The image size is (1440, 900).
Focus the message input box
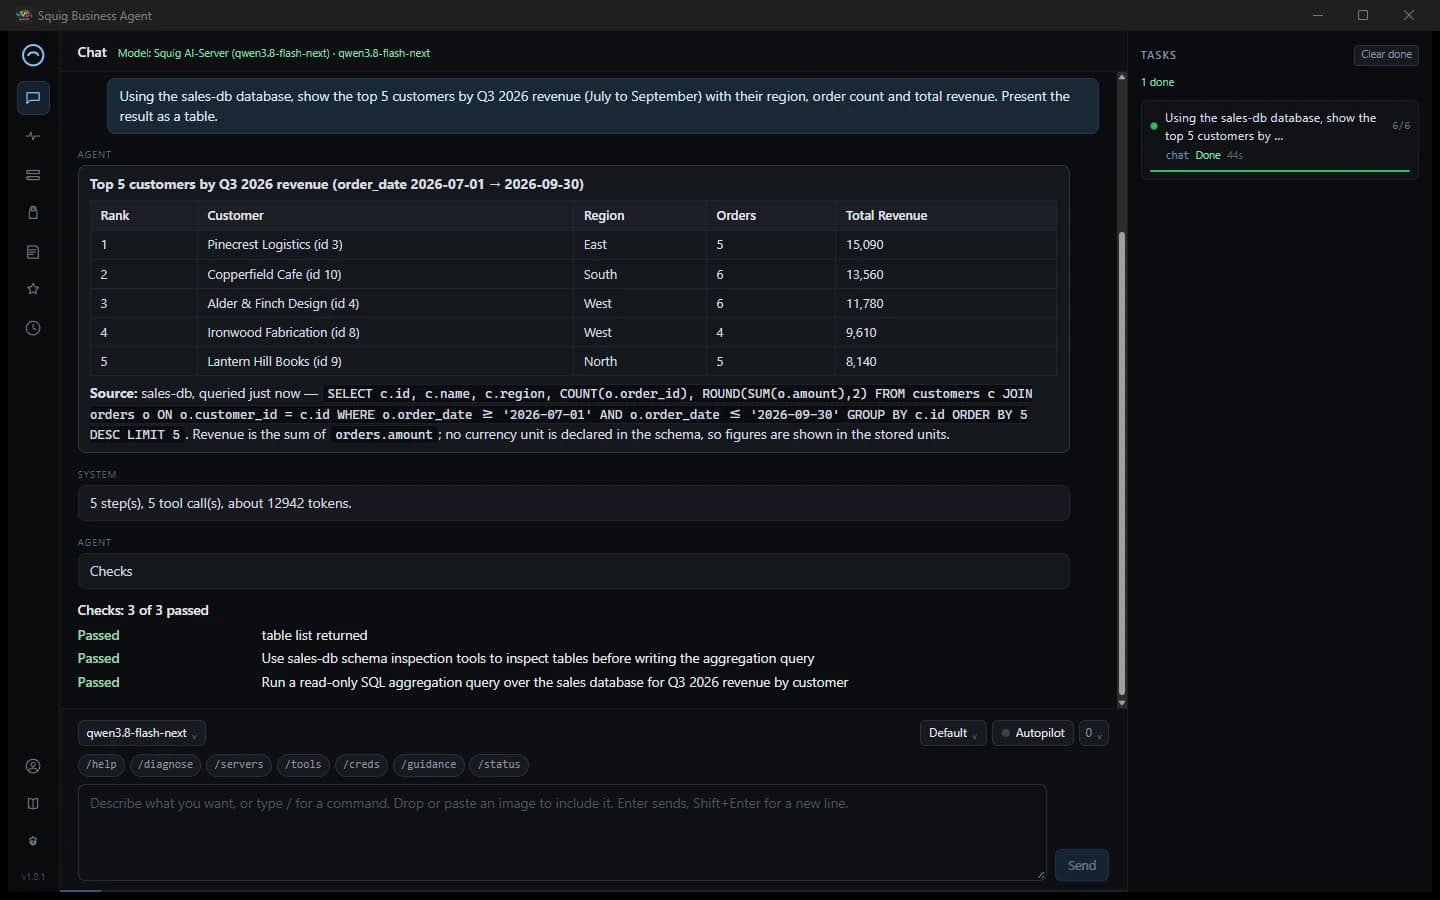coord(562,832)
